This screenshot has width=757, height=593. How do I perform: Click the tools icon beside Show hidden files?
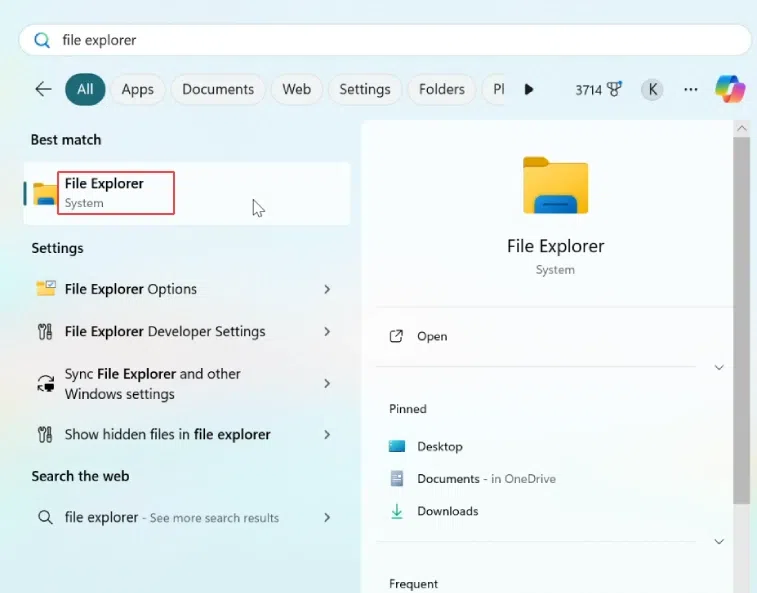(45, 435)
